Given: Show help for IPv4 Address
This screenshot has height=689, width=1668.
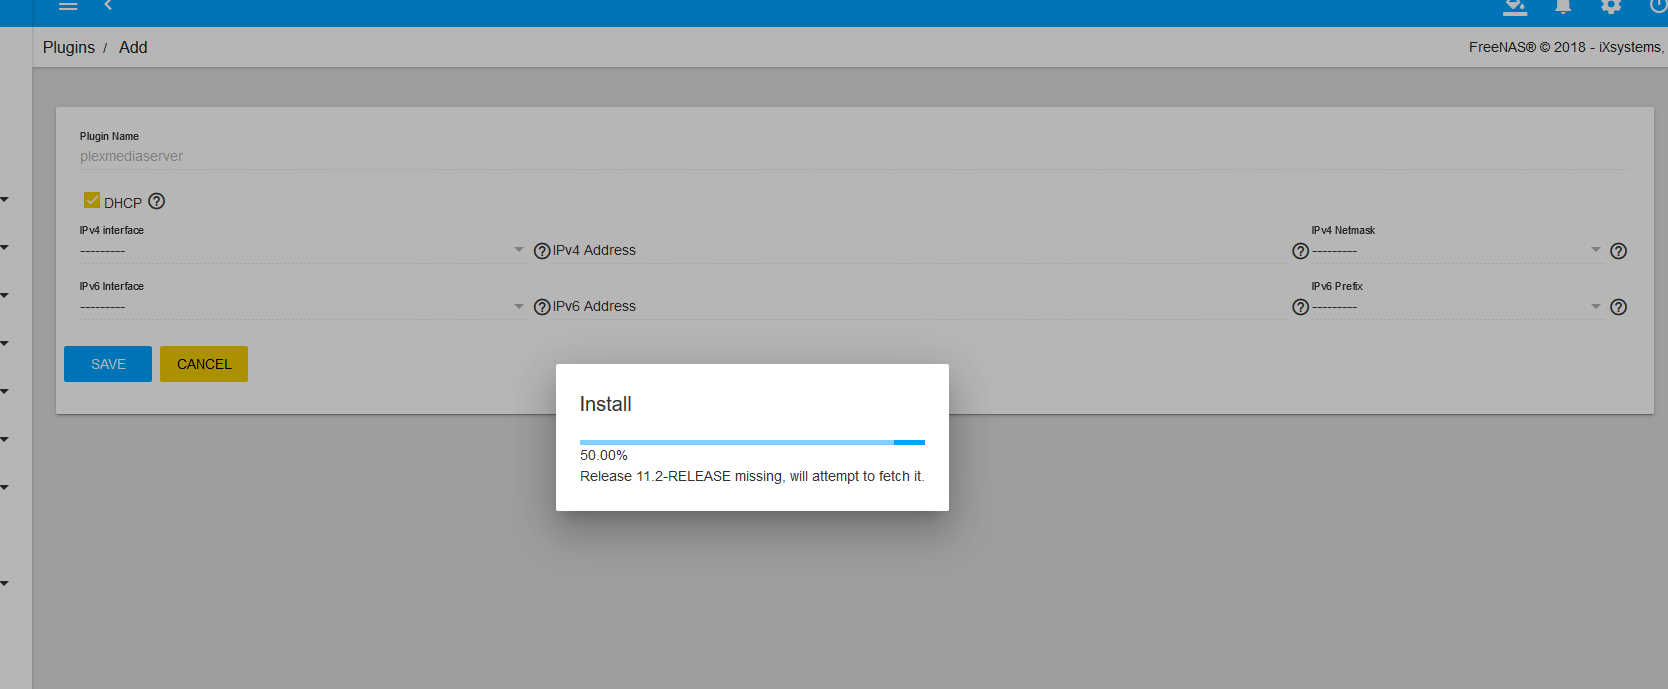Looking at the screenshot, I should pyautogui.click(x=1300, y=251).
